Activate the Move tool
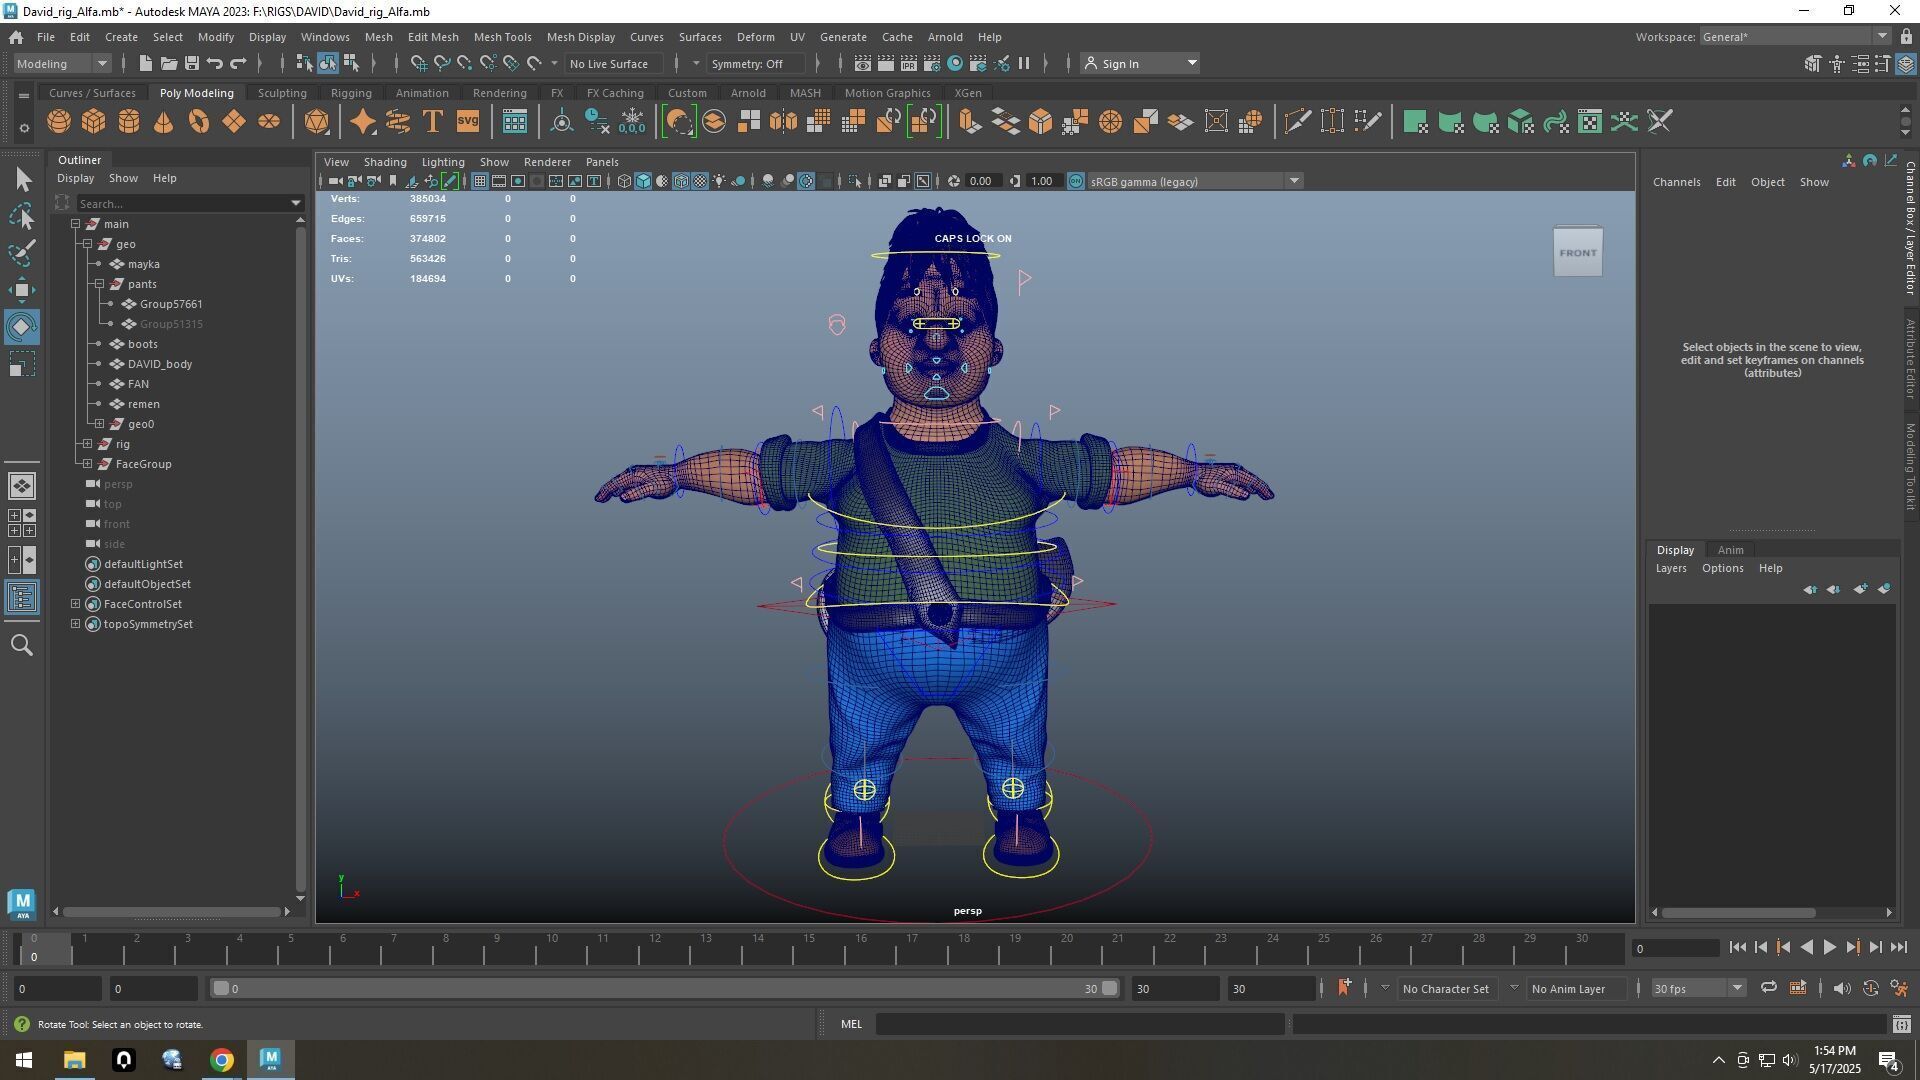The width and height of the screenshot is (1920, 1080). [22, 290]
